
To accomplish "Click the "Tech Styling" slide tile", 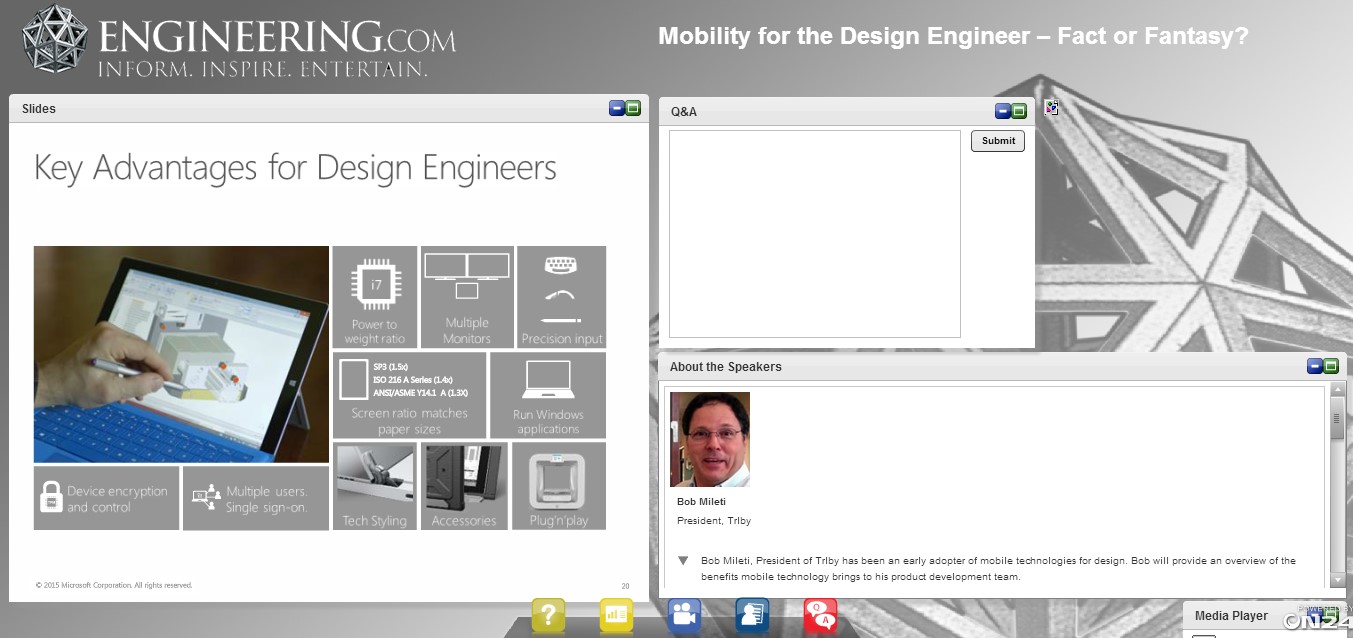I will click(375, 486).
